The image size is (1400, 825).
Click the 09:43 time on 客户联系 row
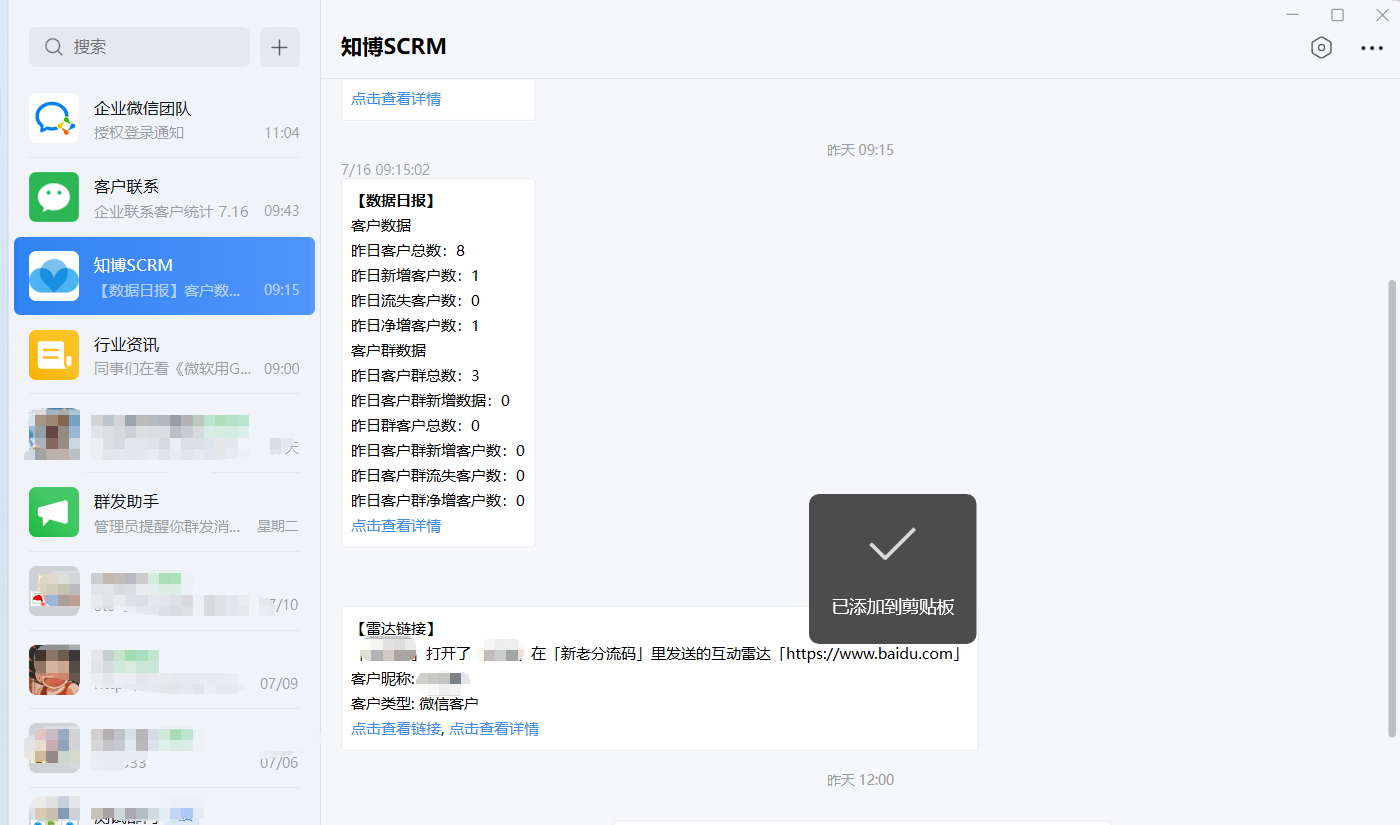tap(282, 212)
